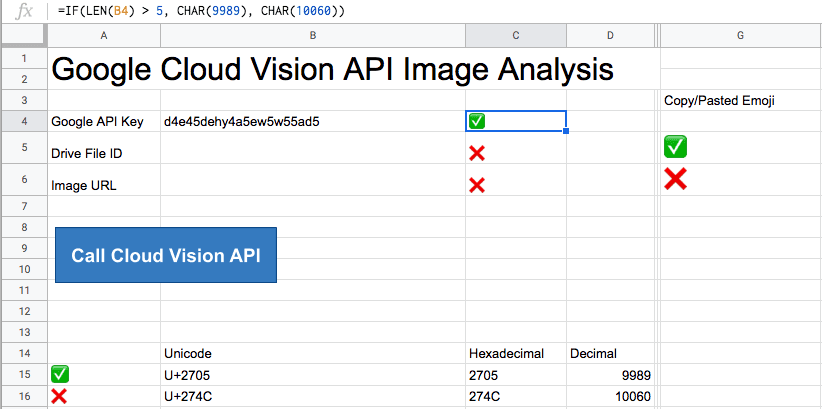Click the red cross in Drive File ID row, column C
This screenshot has width=822, height=409.
[x=477, y=153]
